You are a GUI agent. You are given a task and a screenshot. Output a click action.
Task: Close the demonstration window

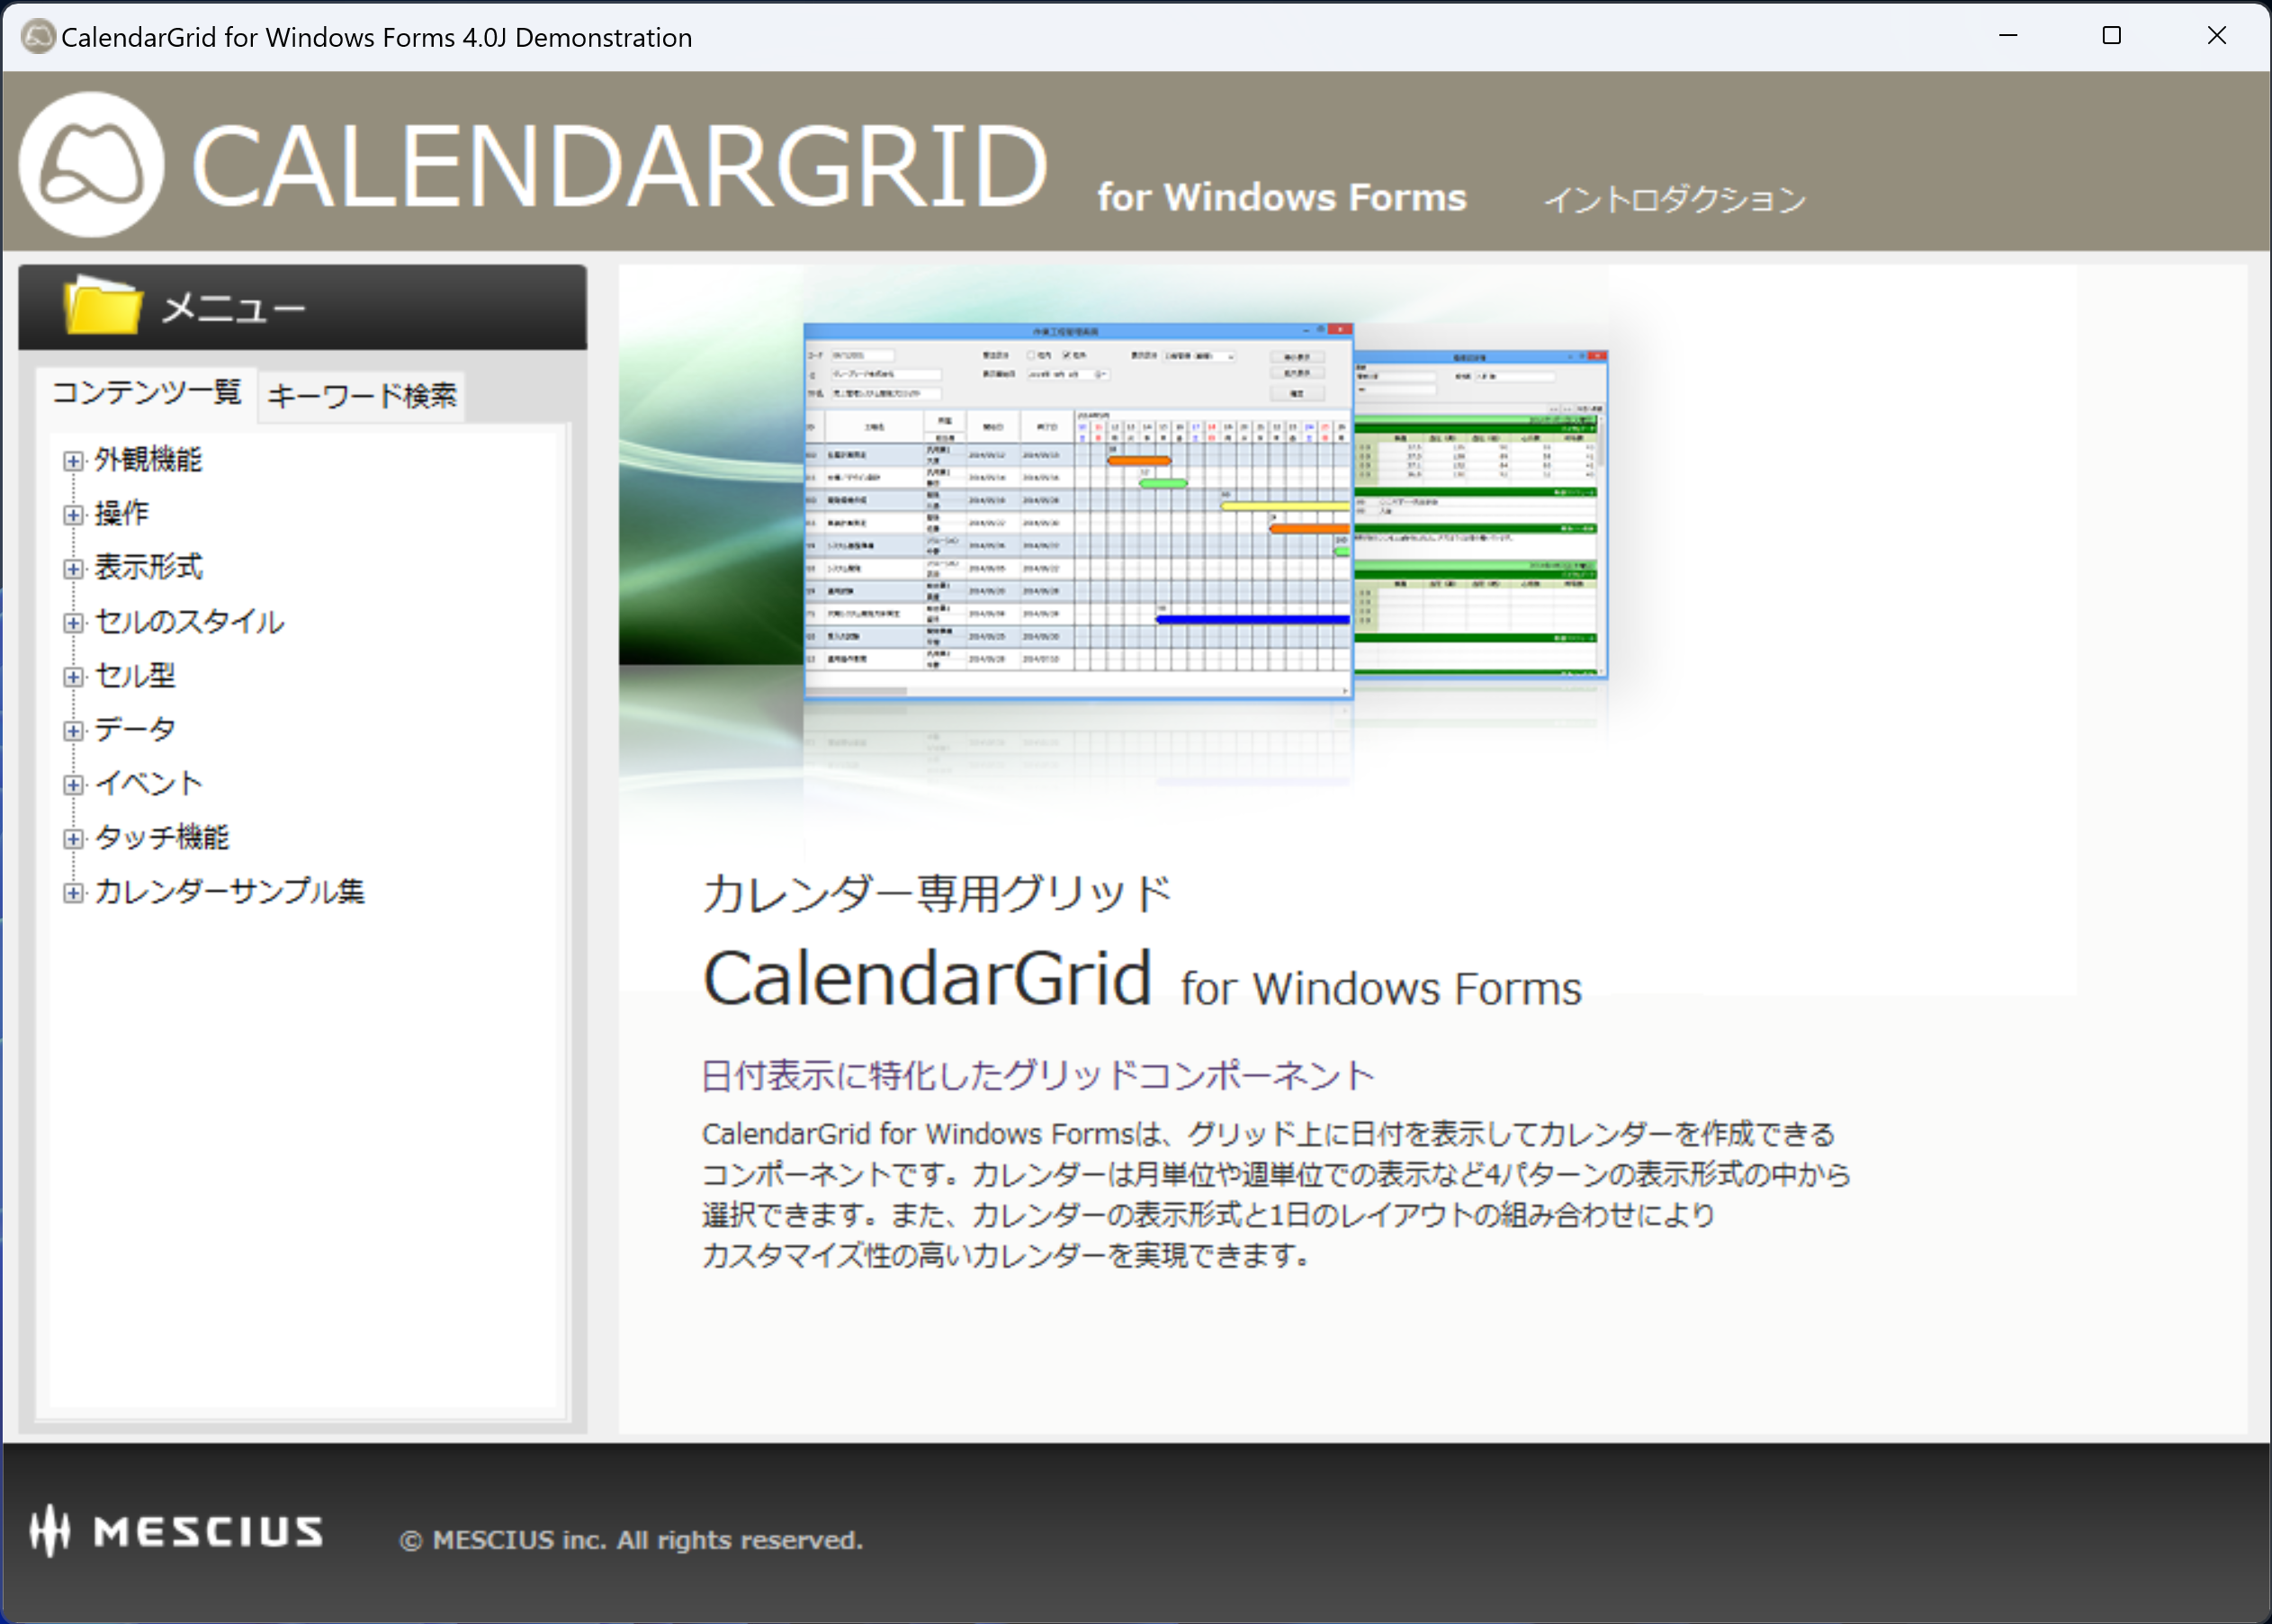point(2217,36)
